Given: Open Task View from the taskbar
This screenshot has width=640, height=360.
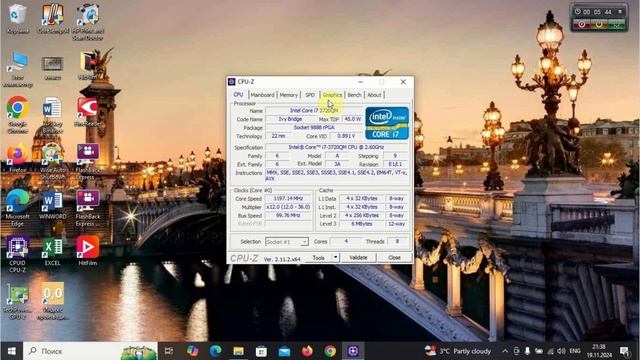Looking at the screenshot, I should (169, 351).
